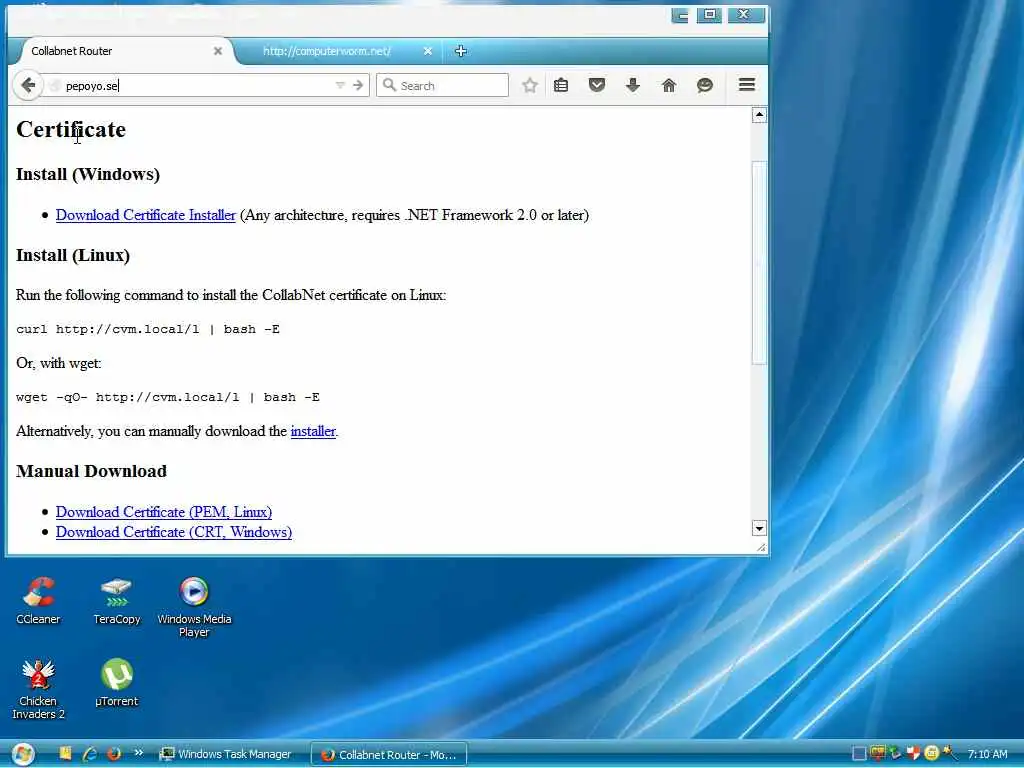Click scrollbar up arrow in browser
This screenshot has width=1024, height=768.
pyautogui.click(x=759, y=116)
